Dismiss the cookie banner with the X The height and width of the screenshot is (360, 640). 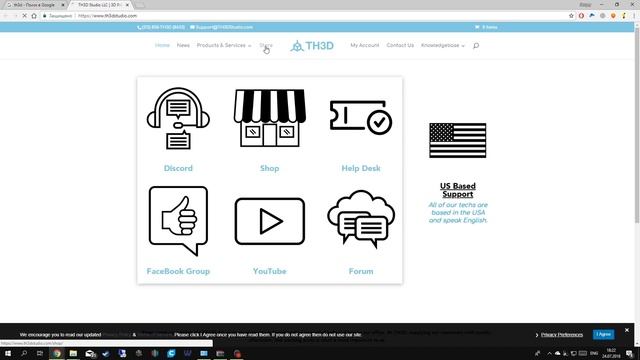click(627, 330)
